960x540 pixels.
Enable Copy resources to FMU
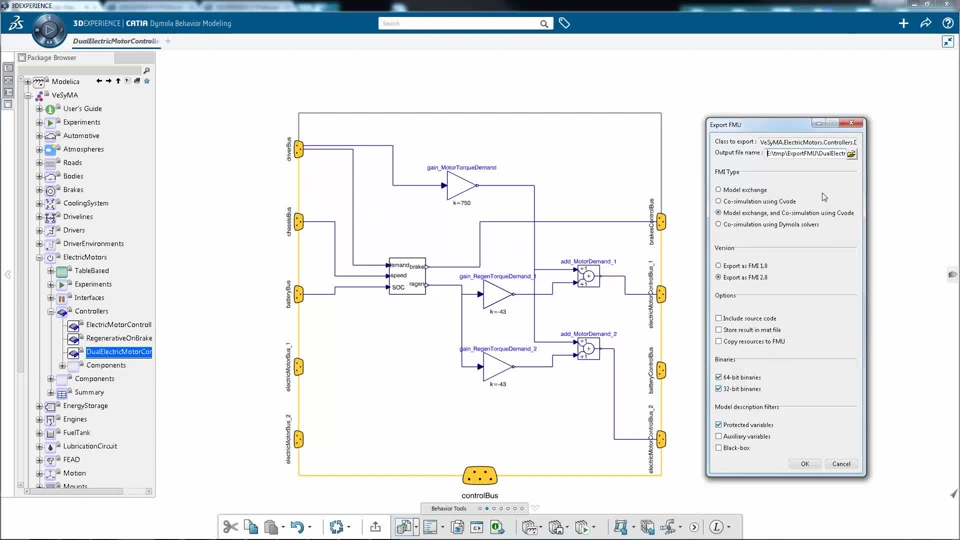click(x=718, y=342)
